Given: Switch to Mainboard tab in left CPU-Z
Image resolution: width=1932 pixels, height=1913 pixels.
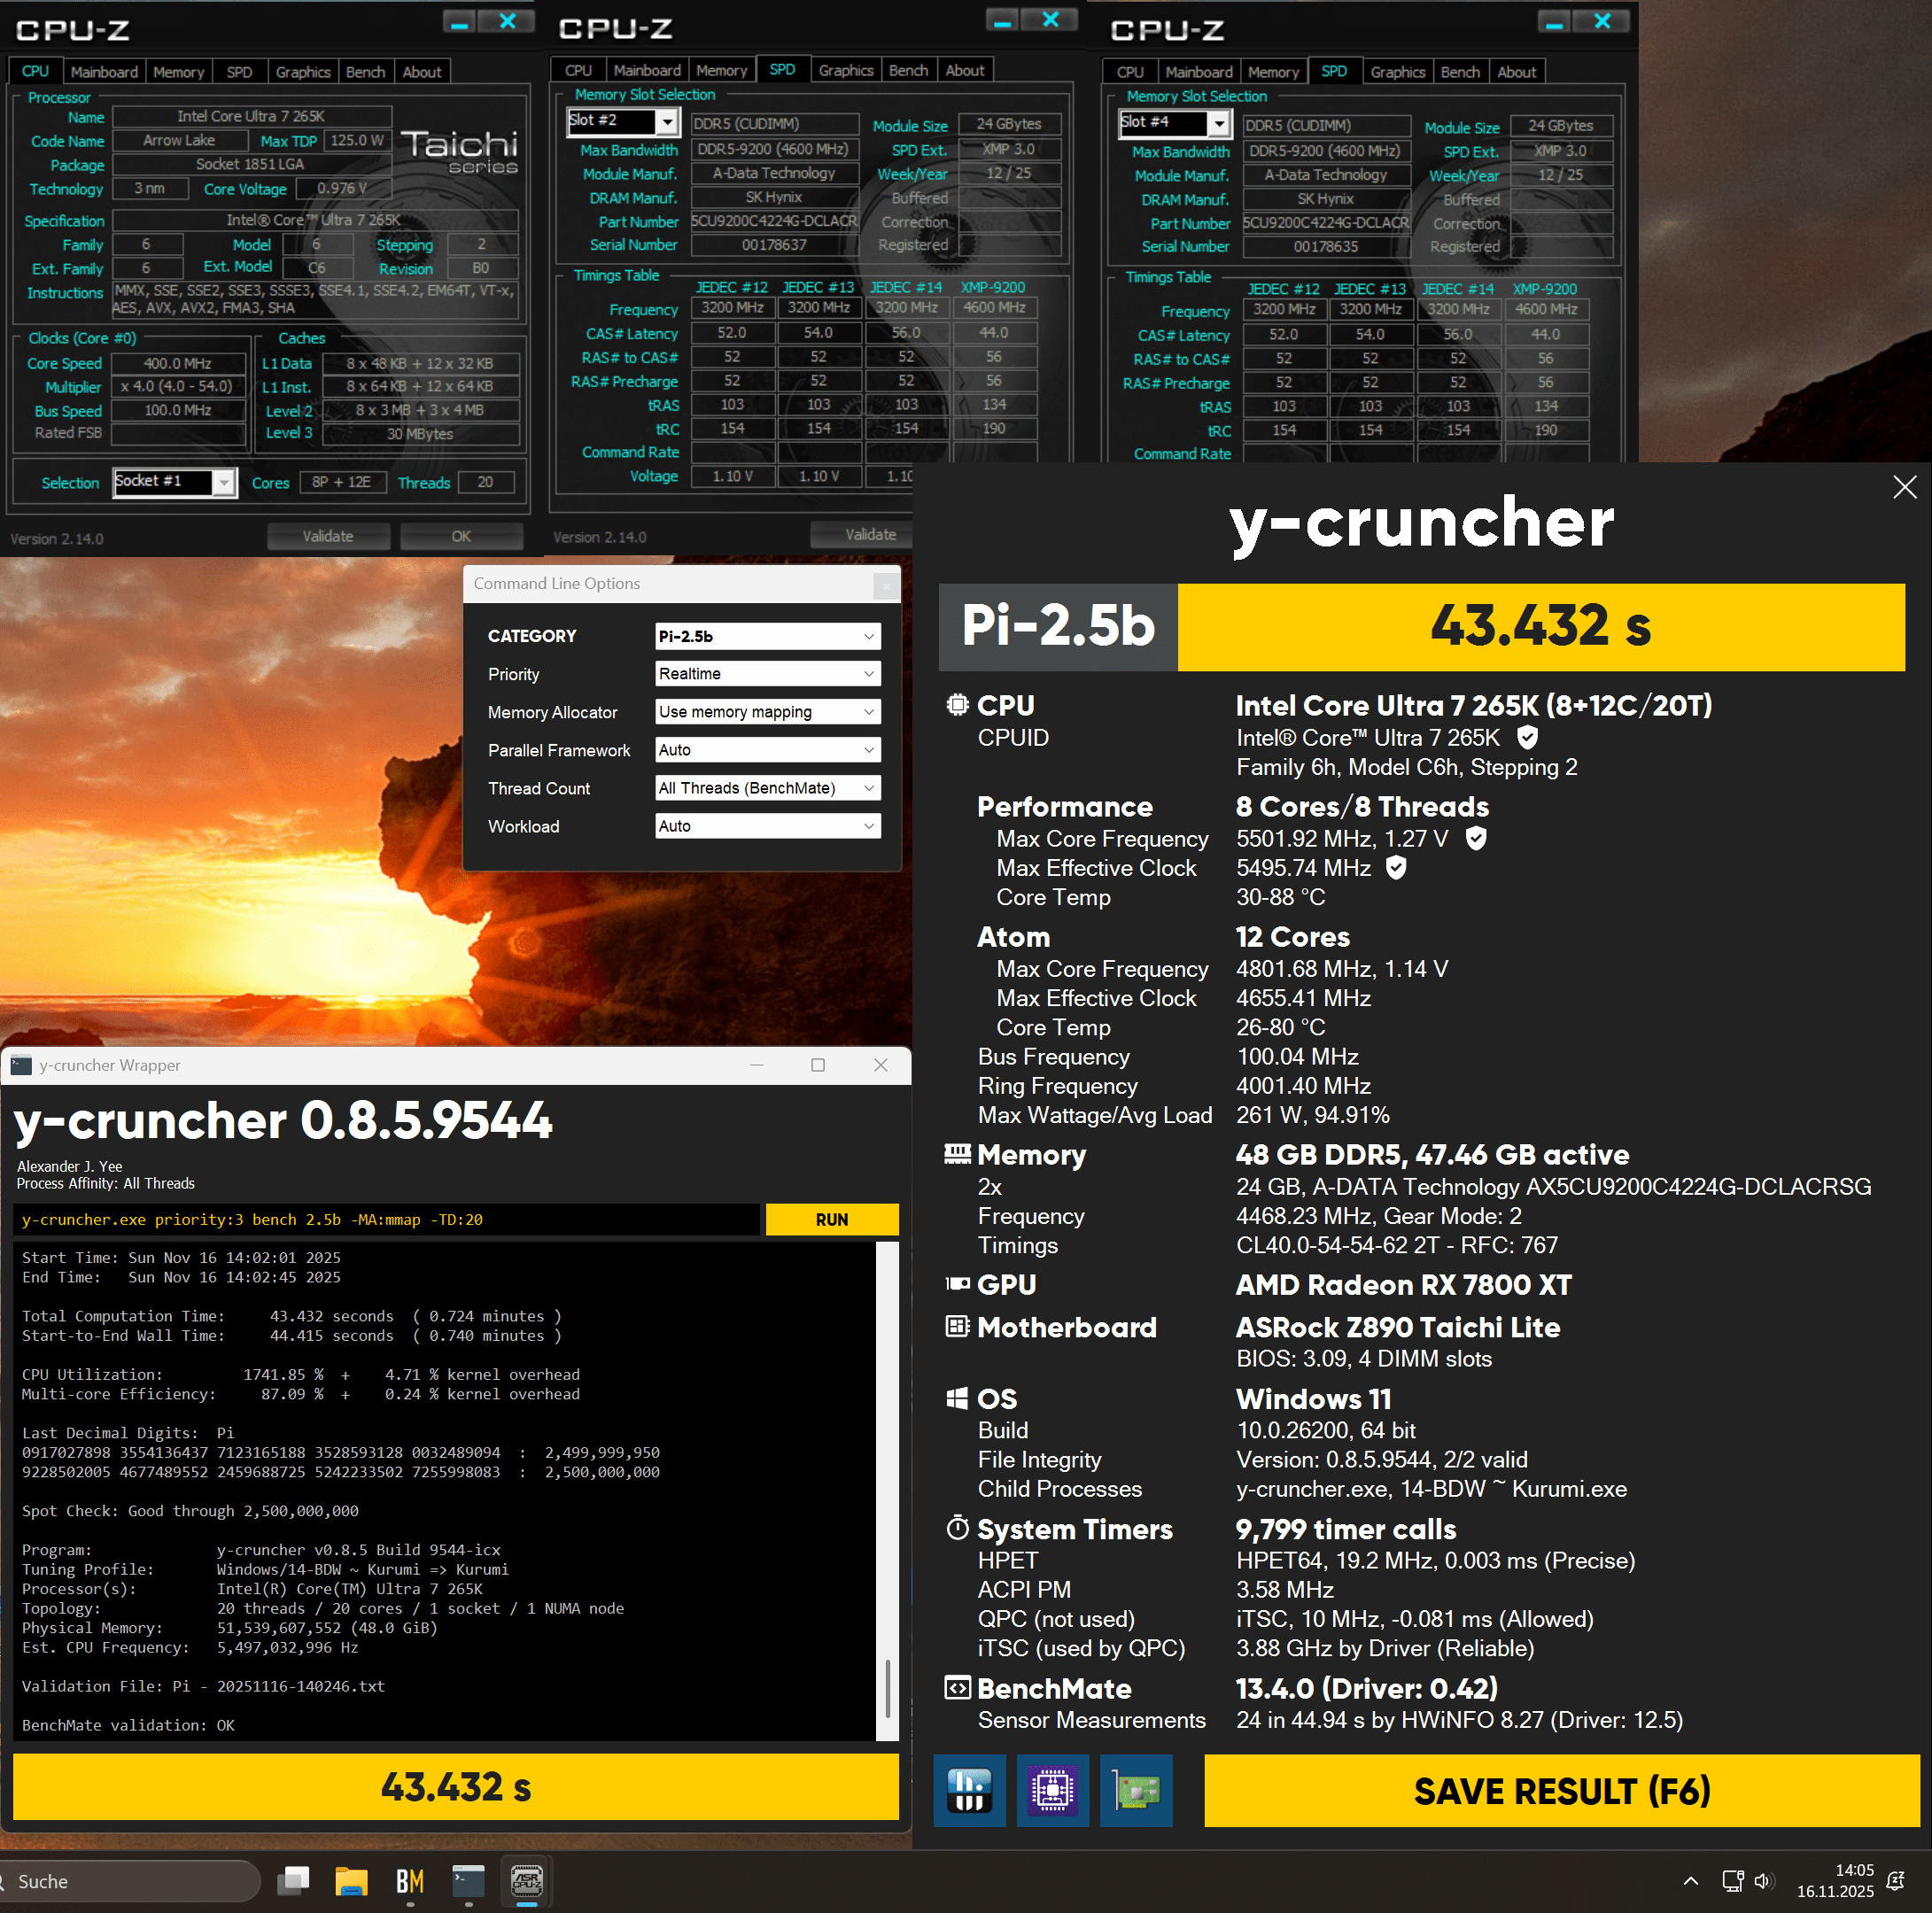Looking at the screenshot, I should [x=104, y=72].
